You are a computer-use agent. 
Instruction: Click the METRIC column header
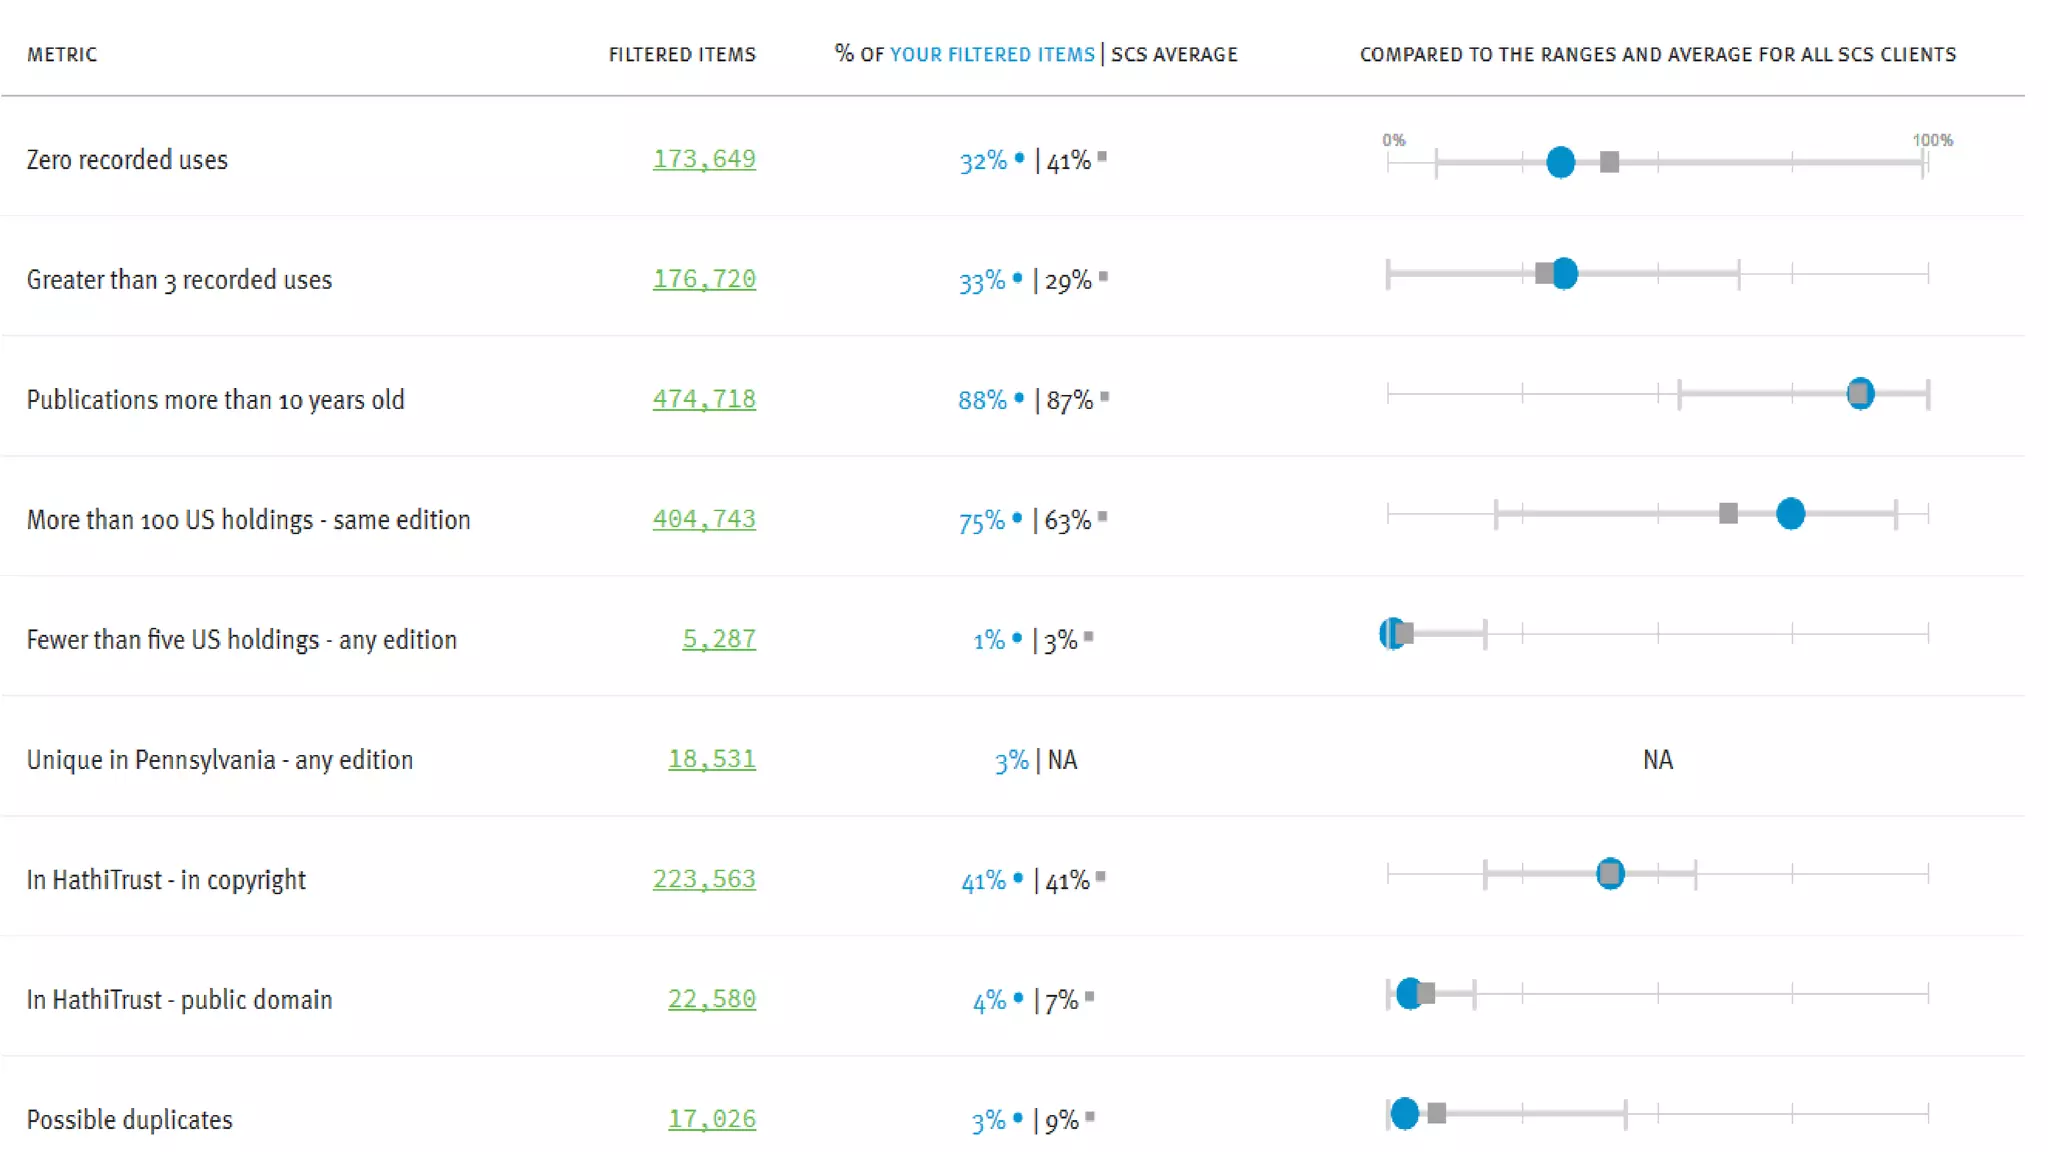click(x=62, y=55)
